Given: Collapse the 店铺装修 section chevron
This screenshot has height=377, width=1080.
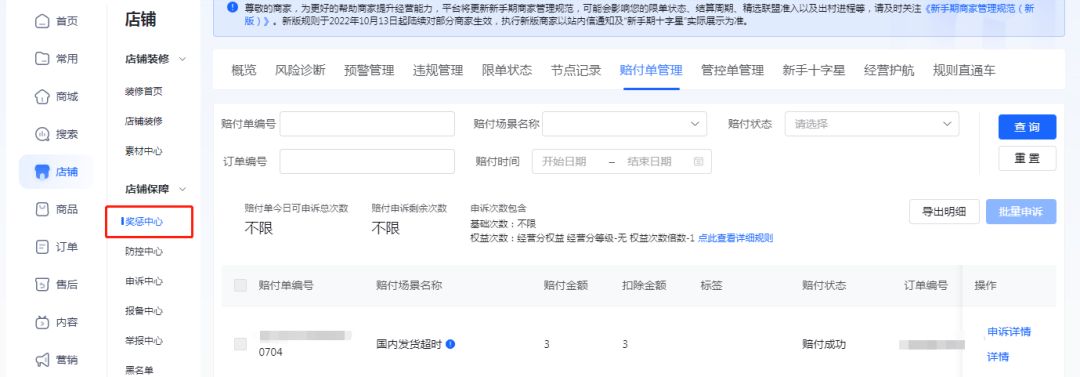Looking at the screenshot, I should point(183,59).
